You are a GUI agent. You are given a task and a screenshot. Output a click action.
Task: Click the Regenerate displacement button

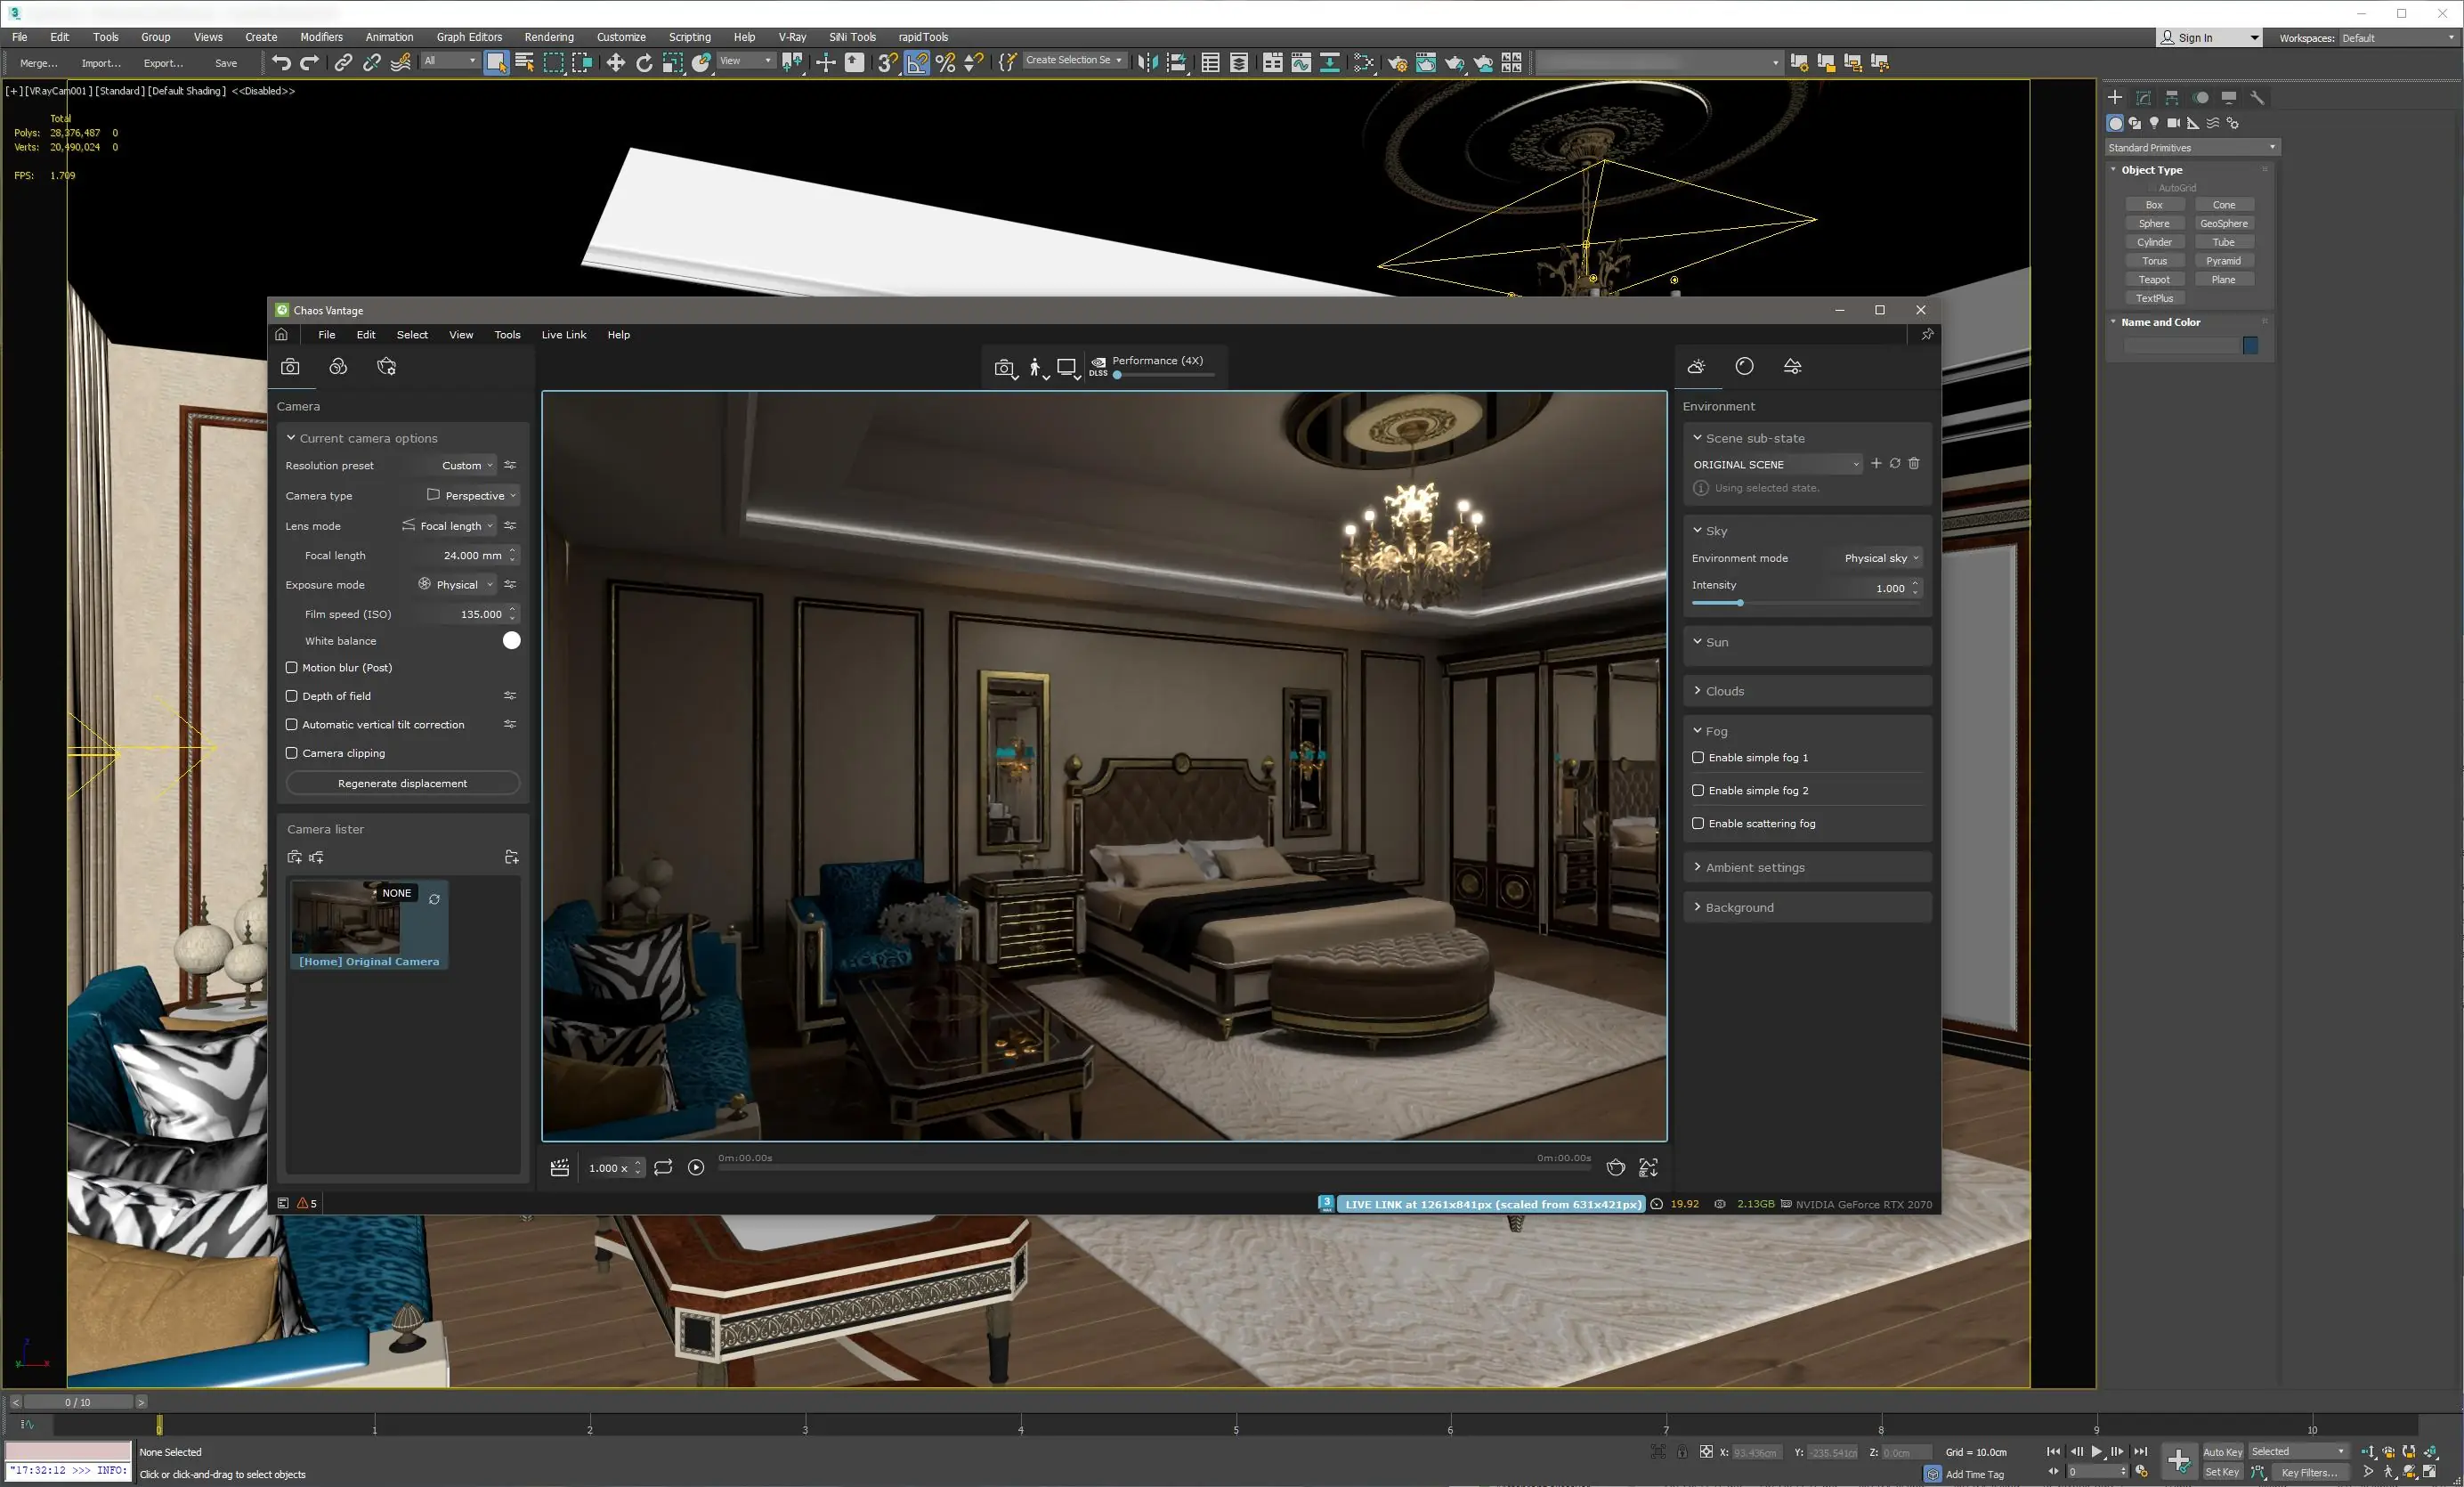point(402,783)
